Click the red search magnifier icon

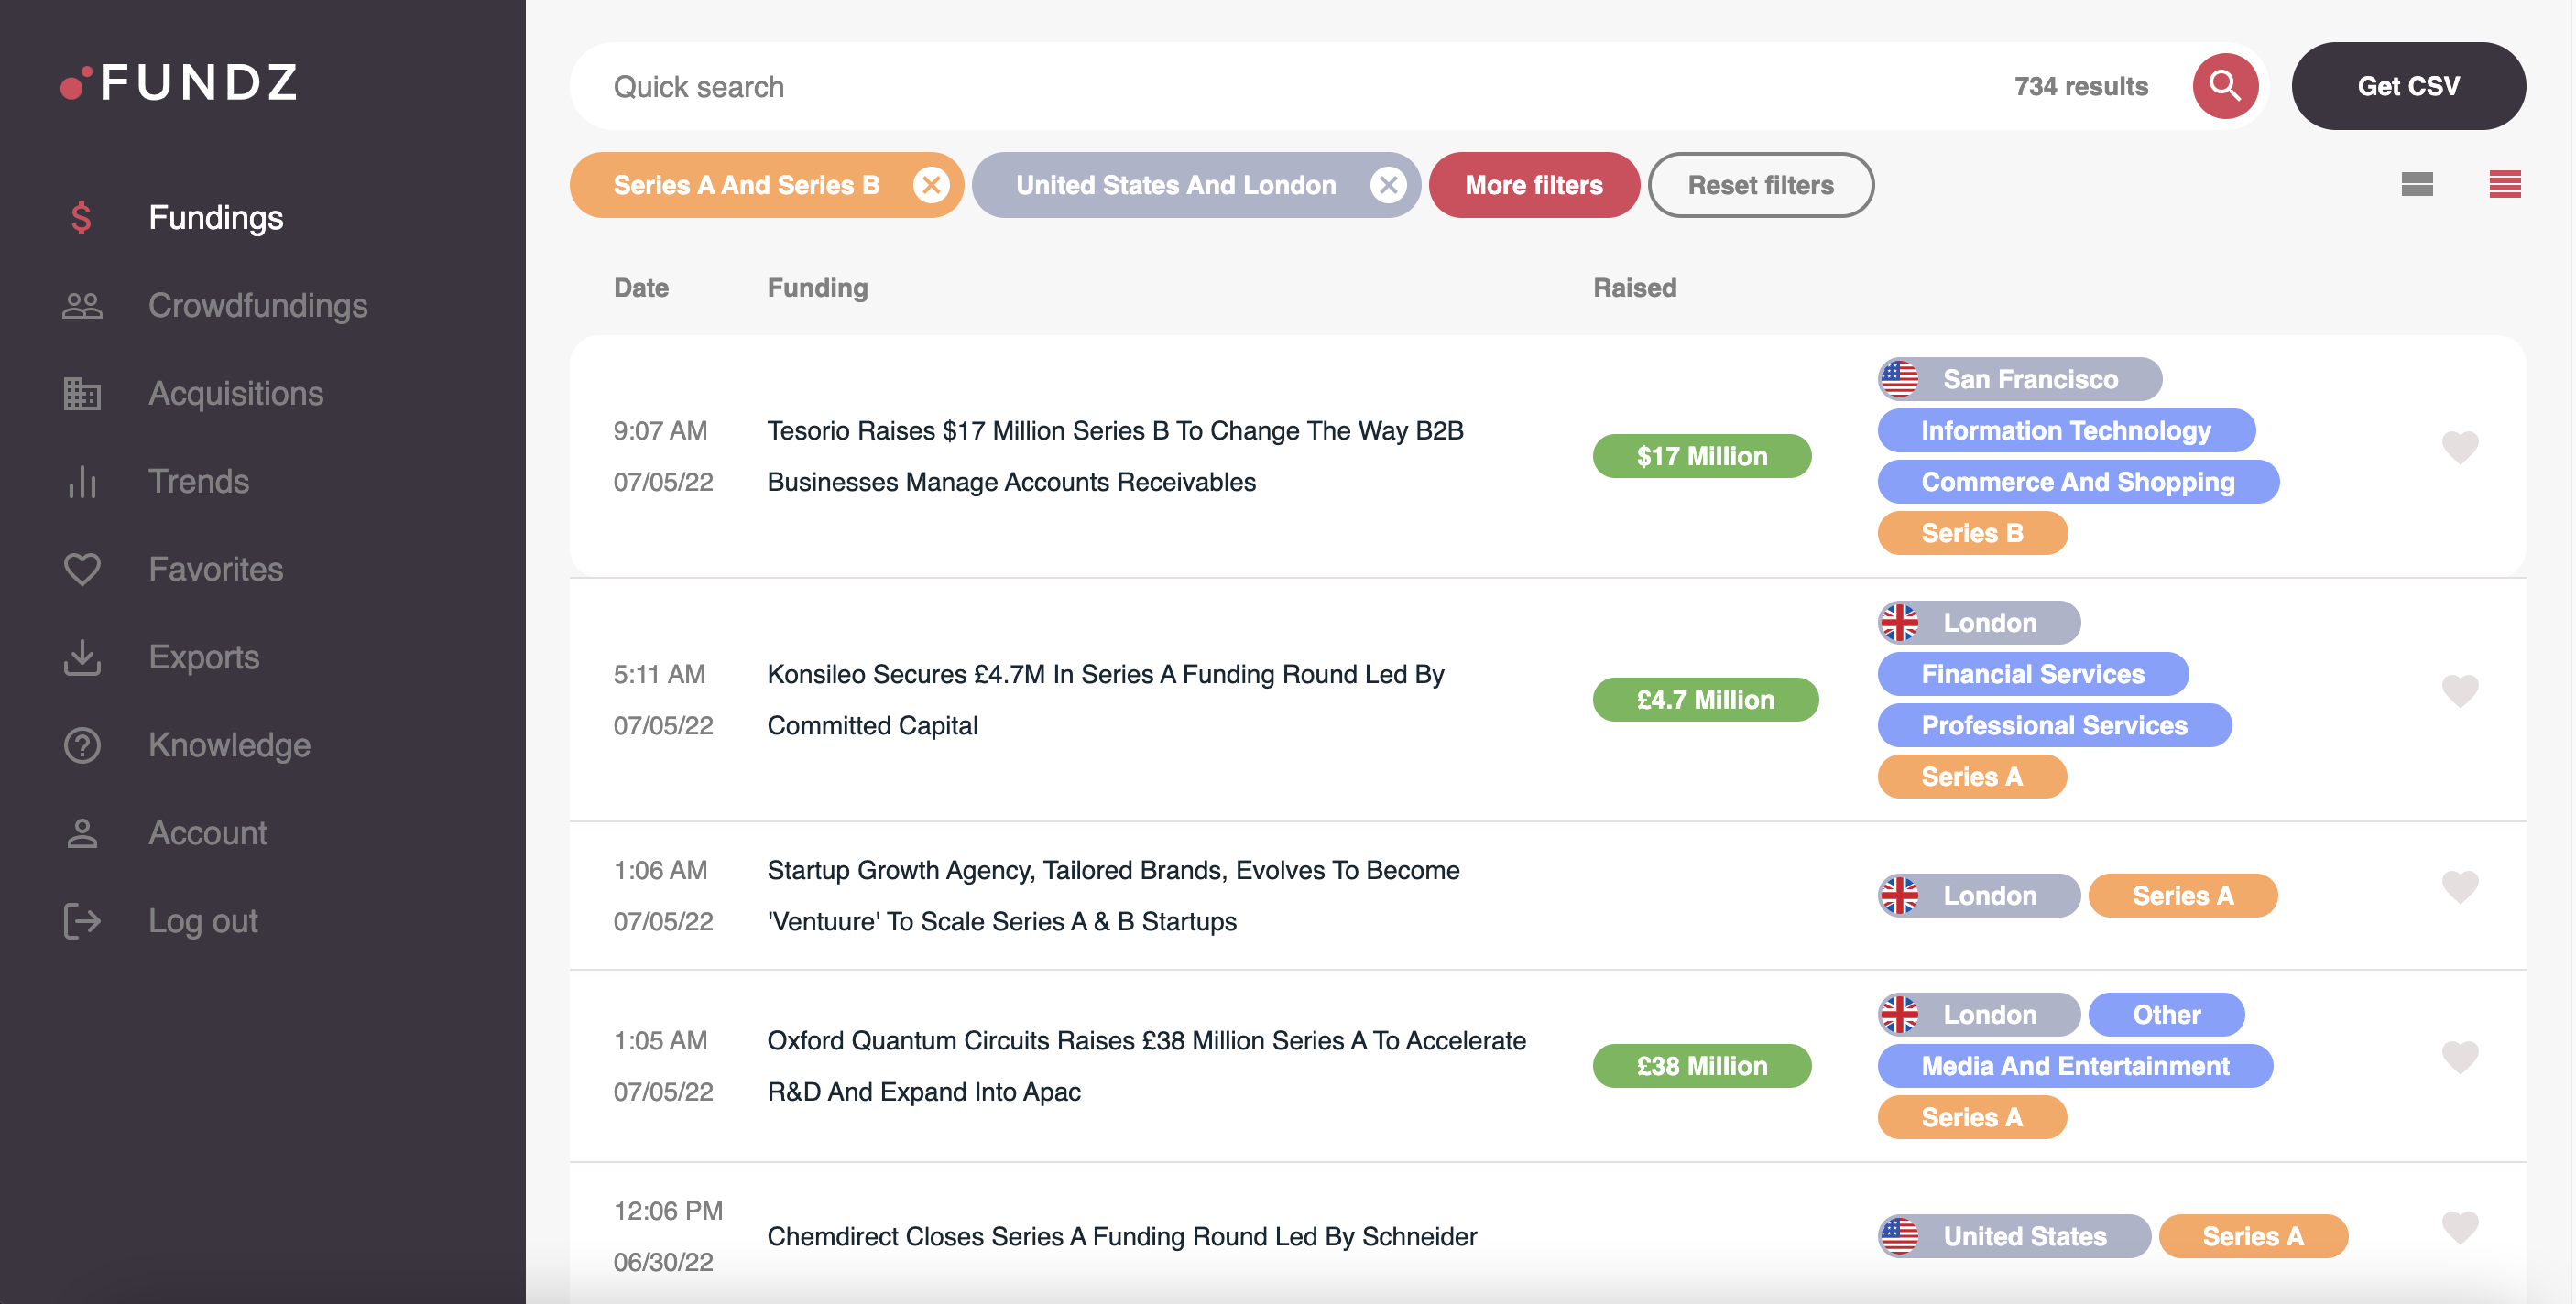click(x=2224, y=86)
